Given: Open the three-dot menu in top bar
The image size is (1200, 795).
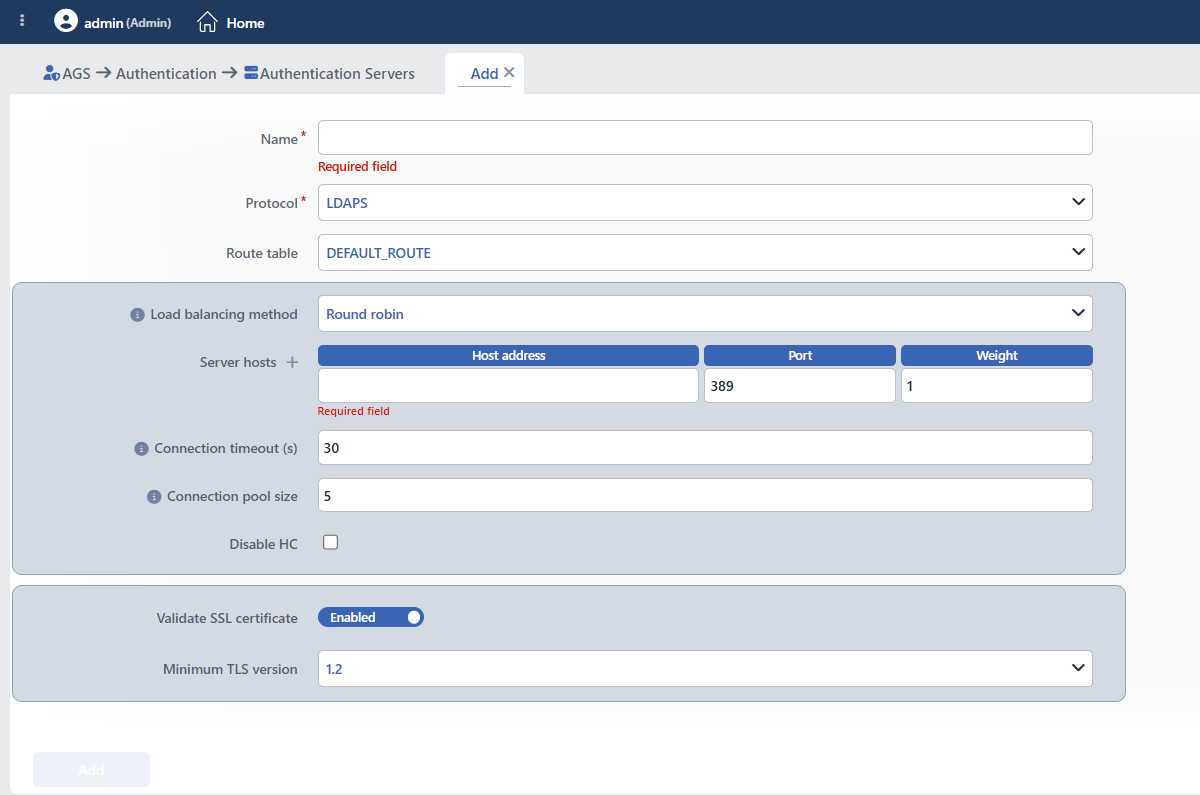Looking at the screenshot, I should 22,21.
